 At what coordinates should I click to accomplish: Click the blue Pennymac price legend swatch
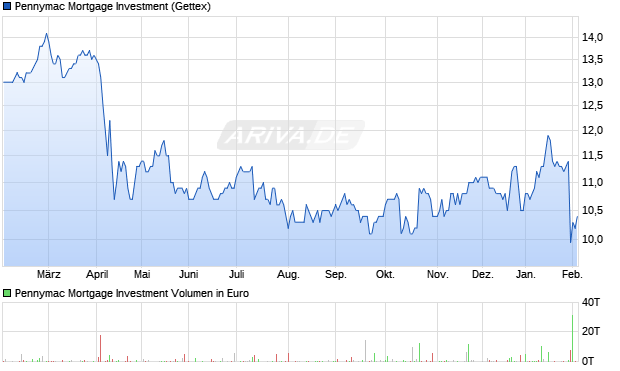click(7, 6)
